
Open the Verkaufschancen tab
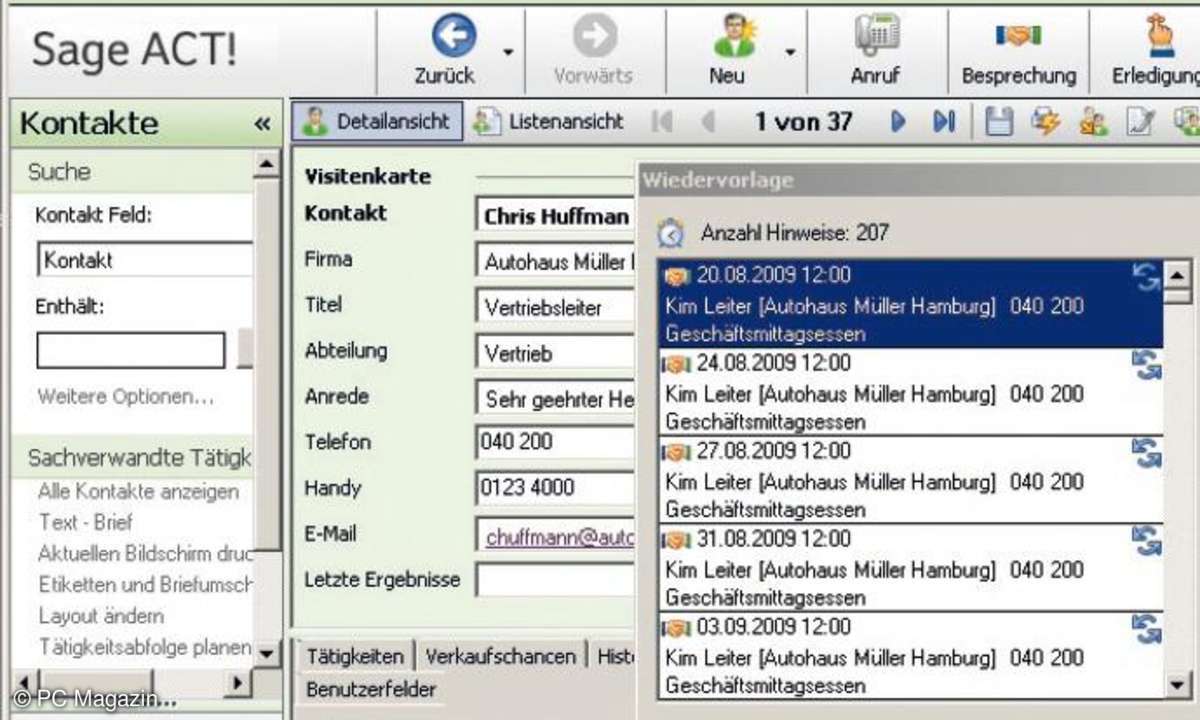[501, 656]
